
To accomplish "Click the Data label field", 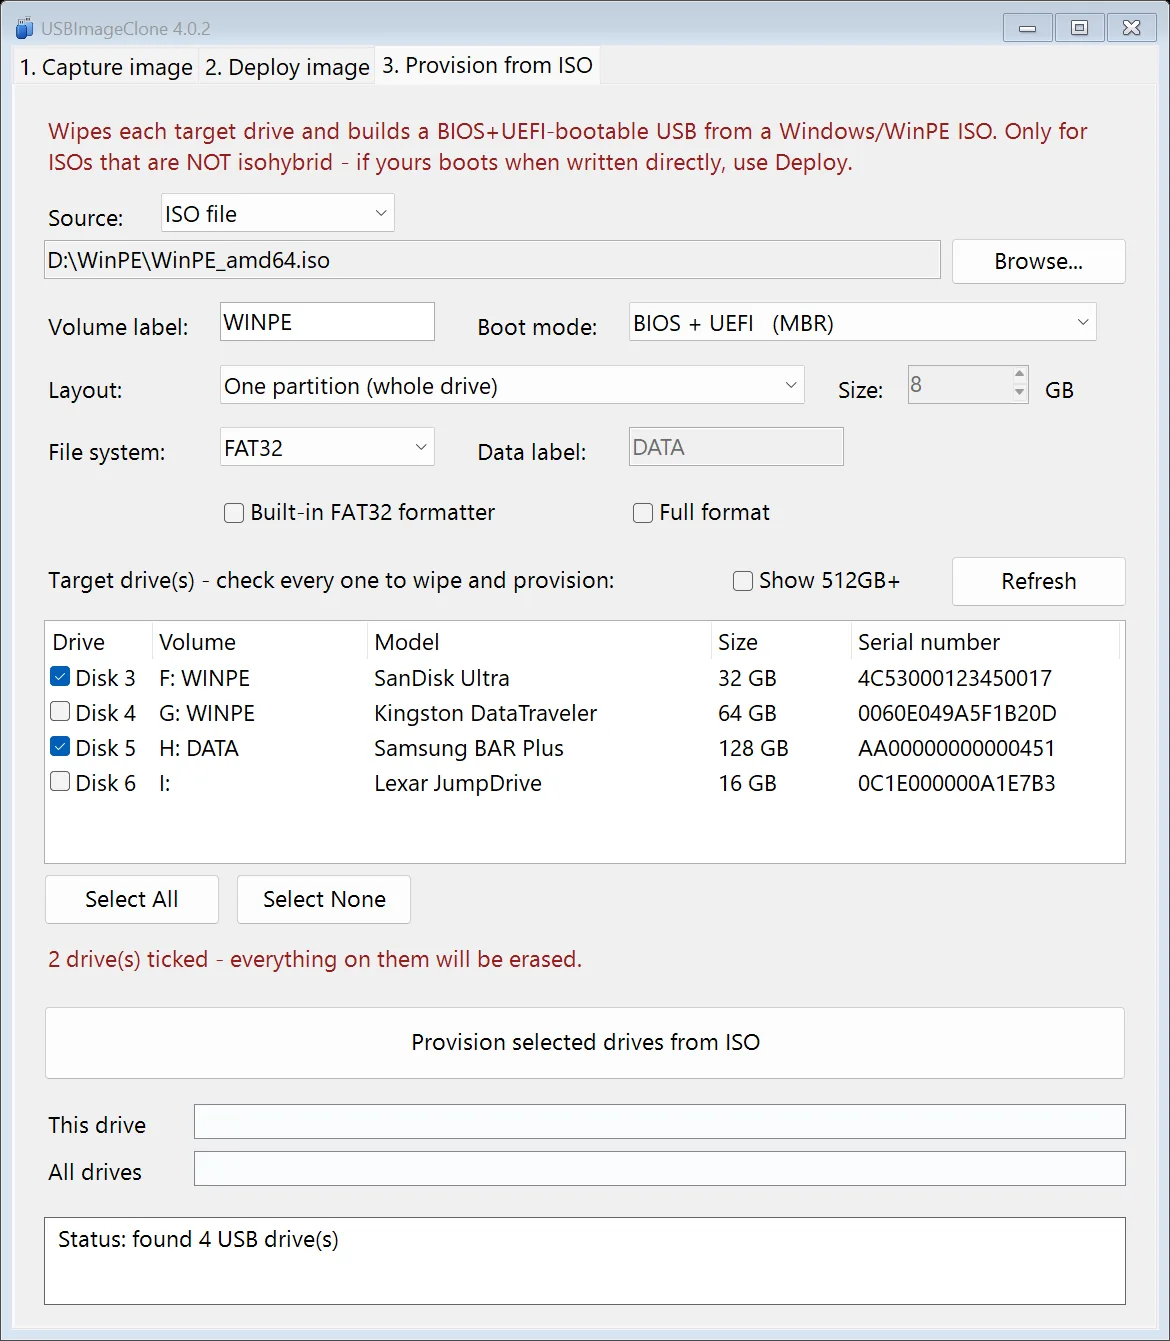I will click(x=736, y=447).
